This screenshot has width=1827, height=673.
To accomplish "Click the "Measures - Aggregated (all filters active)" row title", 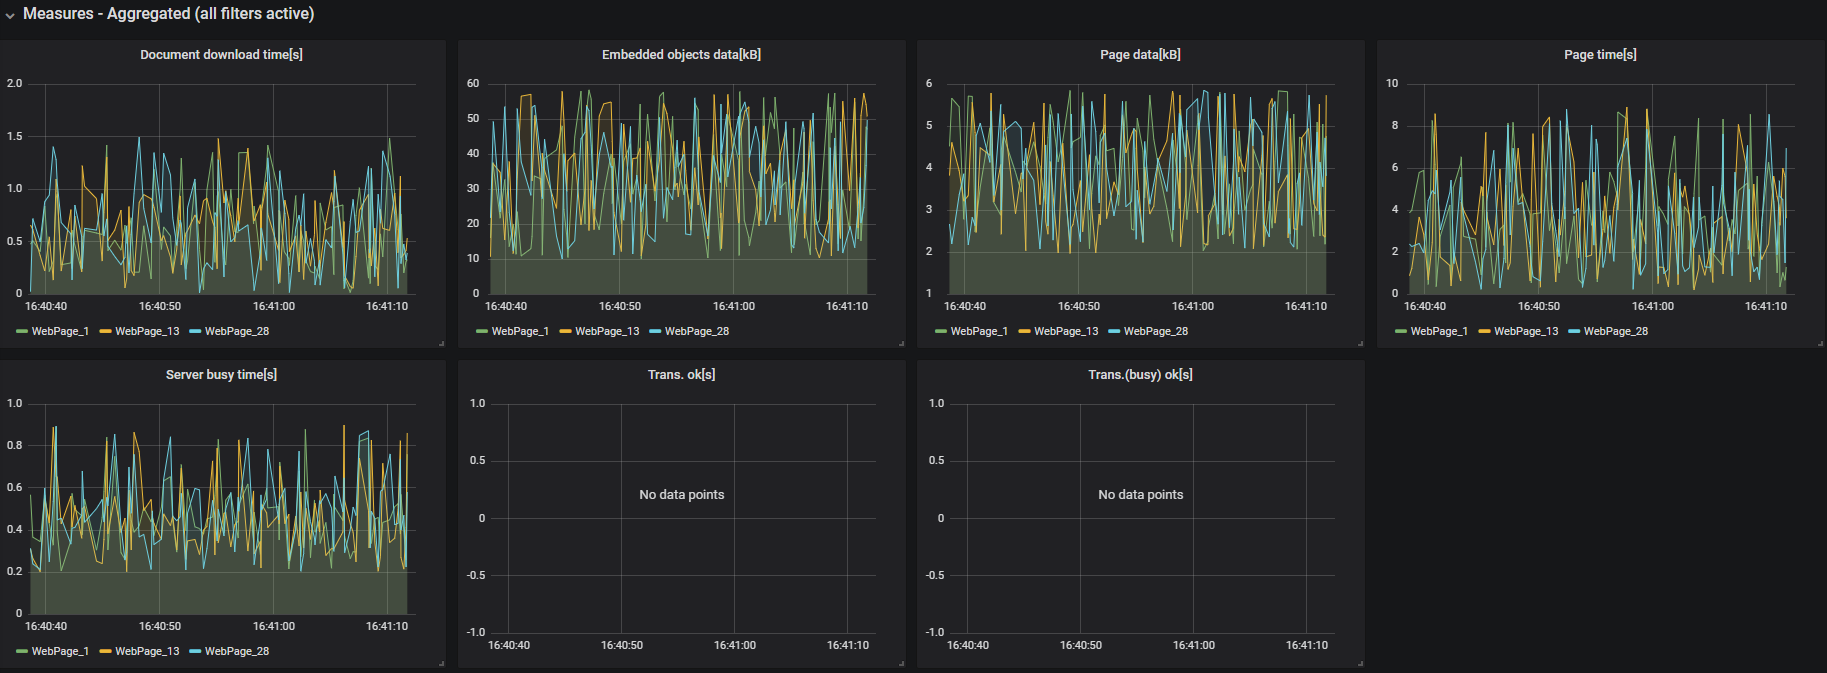I will click(x=168, y=14).
